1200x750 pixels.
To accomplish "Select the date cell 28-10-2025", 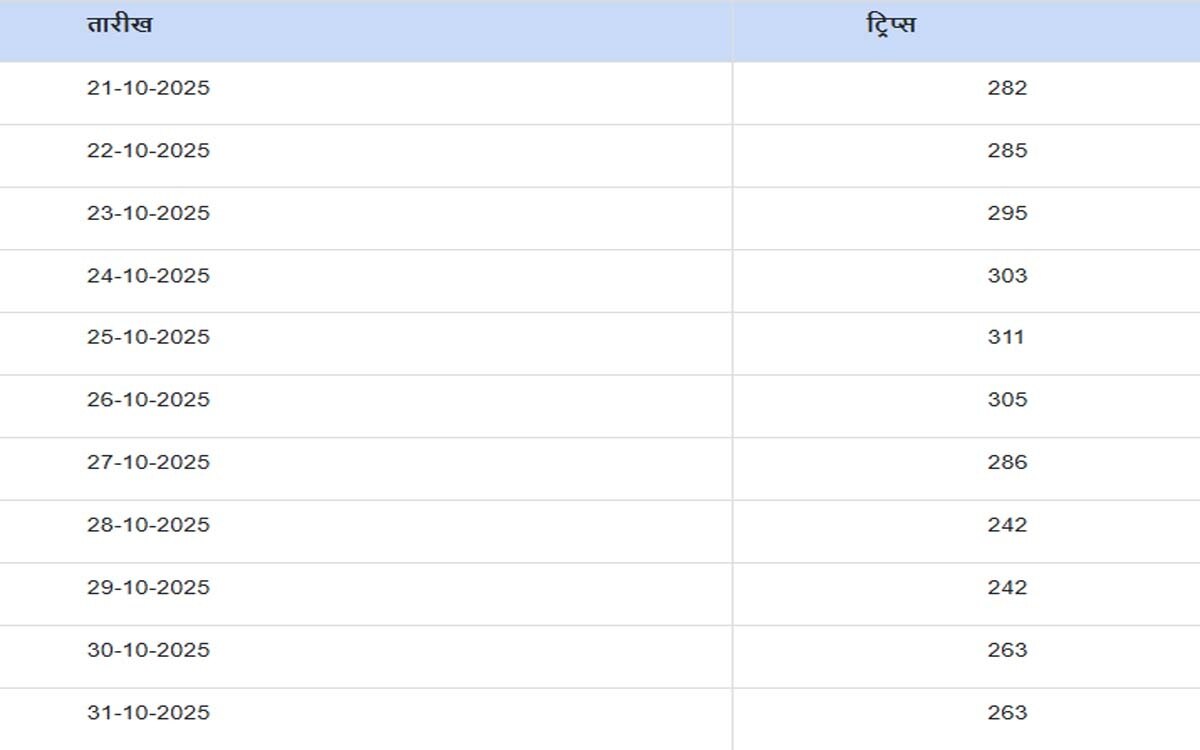I will pyautogui.click(x=148, y=525).
